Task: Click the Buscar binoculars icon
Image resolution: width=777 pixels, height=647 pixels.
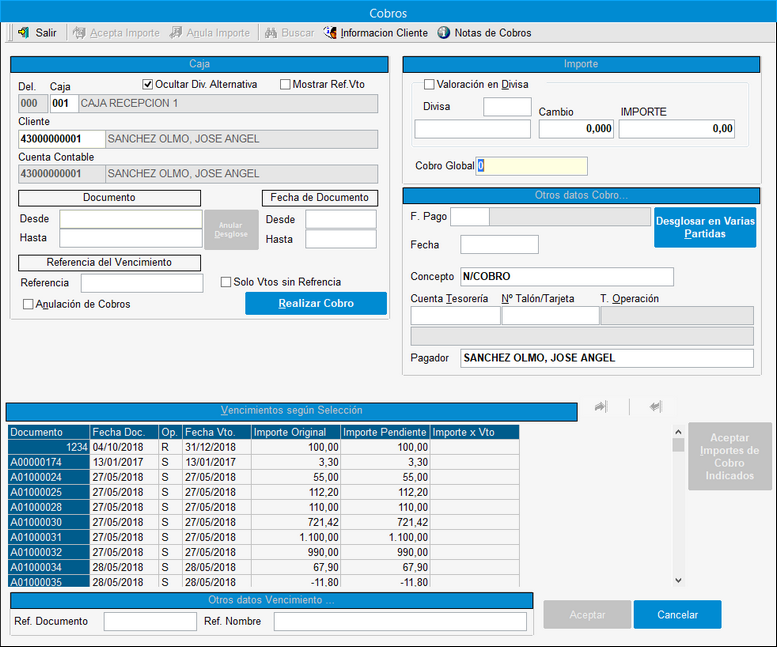Action: pyautogui.click(x=270, y=33)
